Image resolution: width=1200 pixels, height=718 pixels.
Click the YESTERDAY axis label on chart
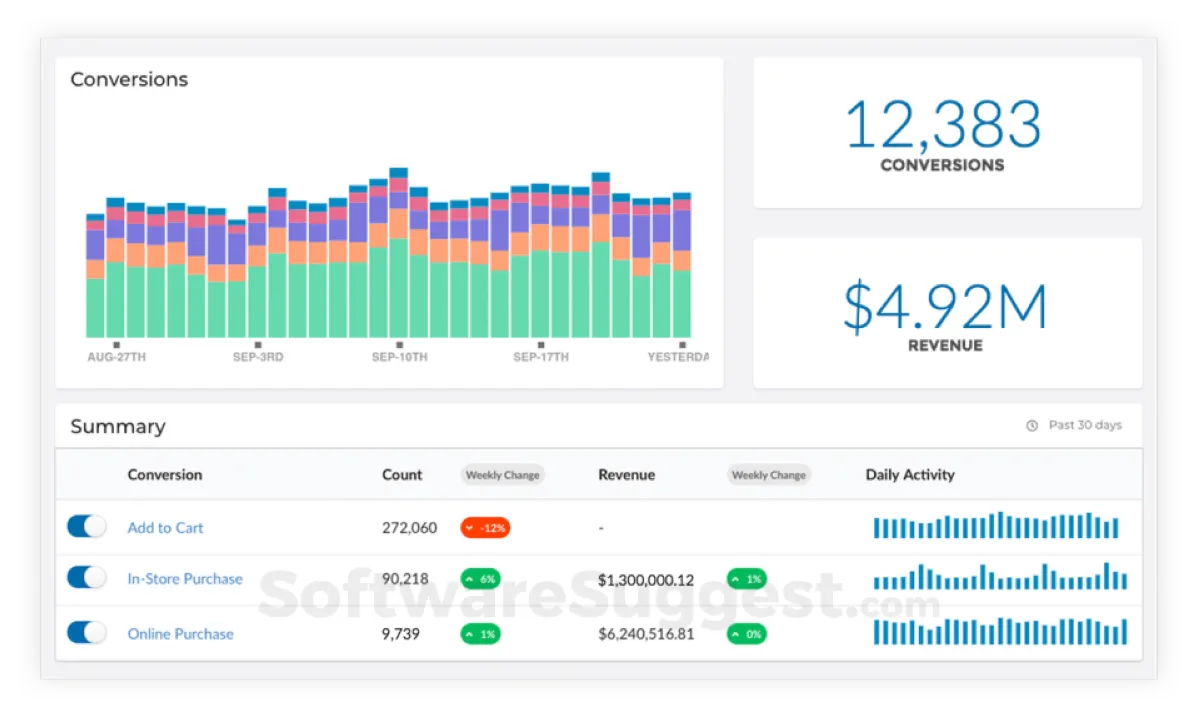point(677,357)
